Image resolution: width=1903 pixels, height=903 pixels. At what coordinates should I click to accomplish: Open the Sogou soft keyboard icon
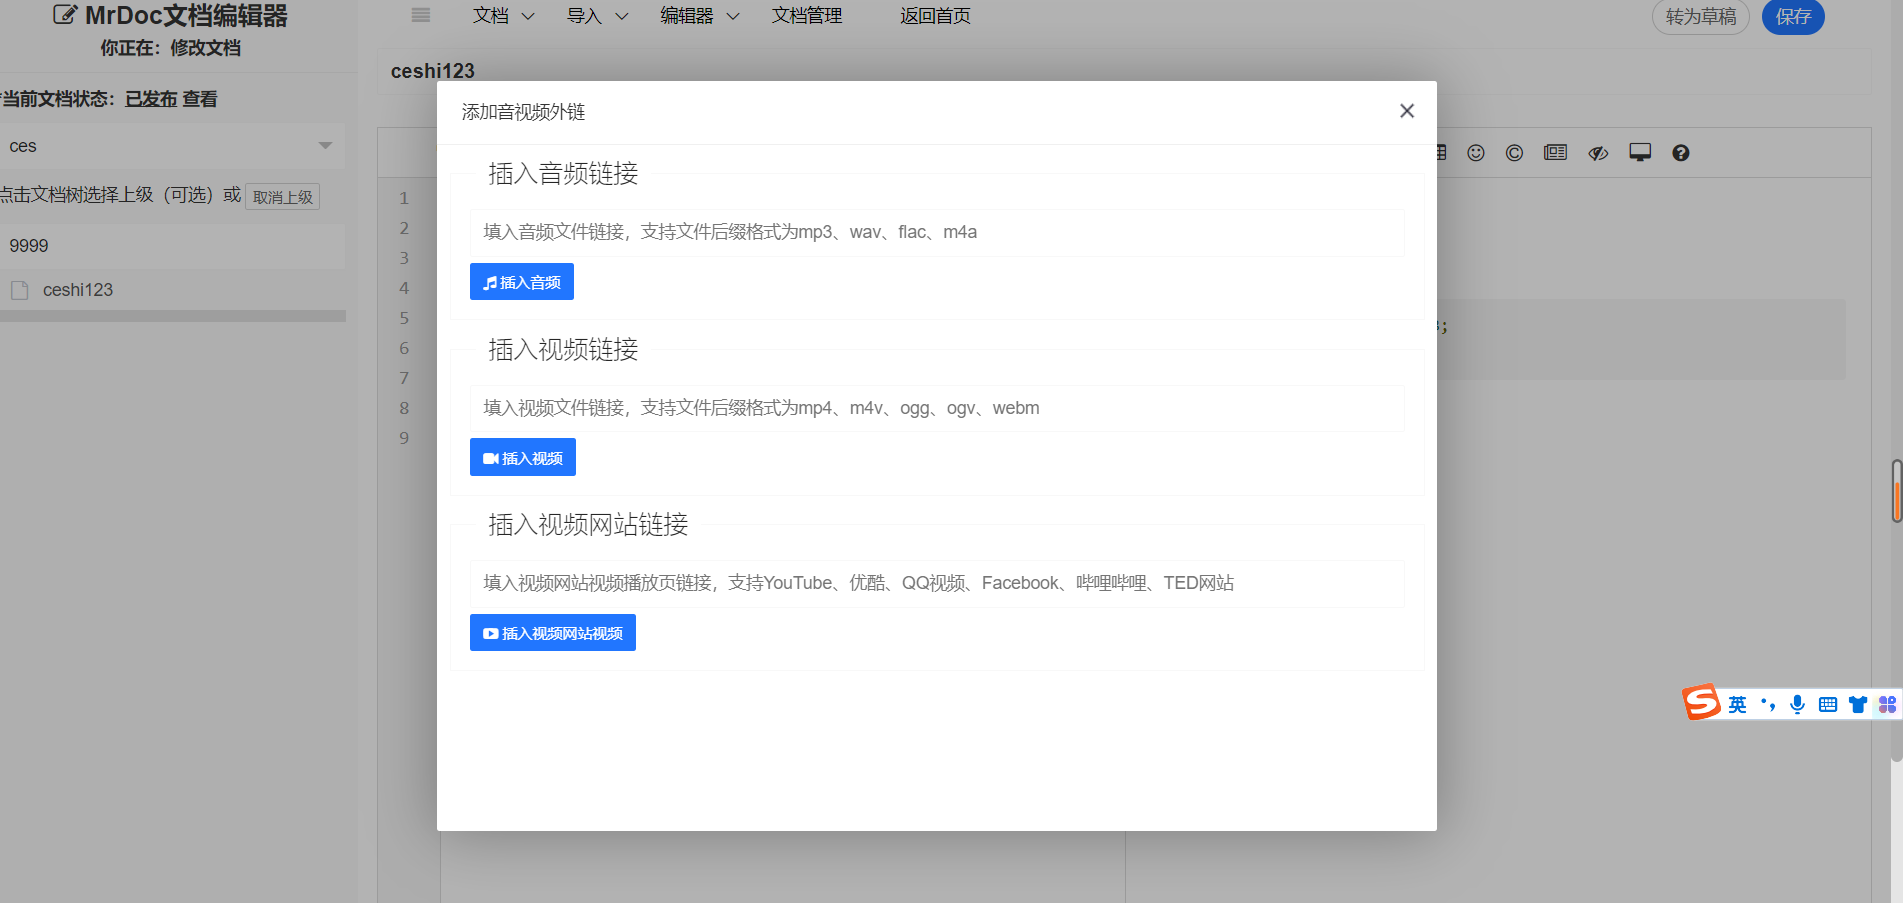[x=1828, y=705]
